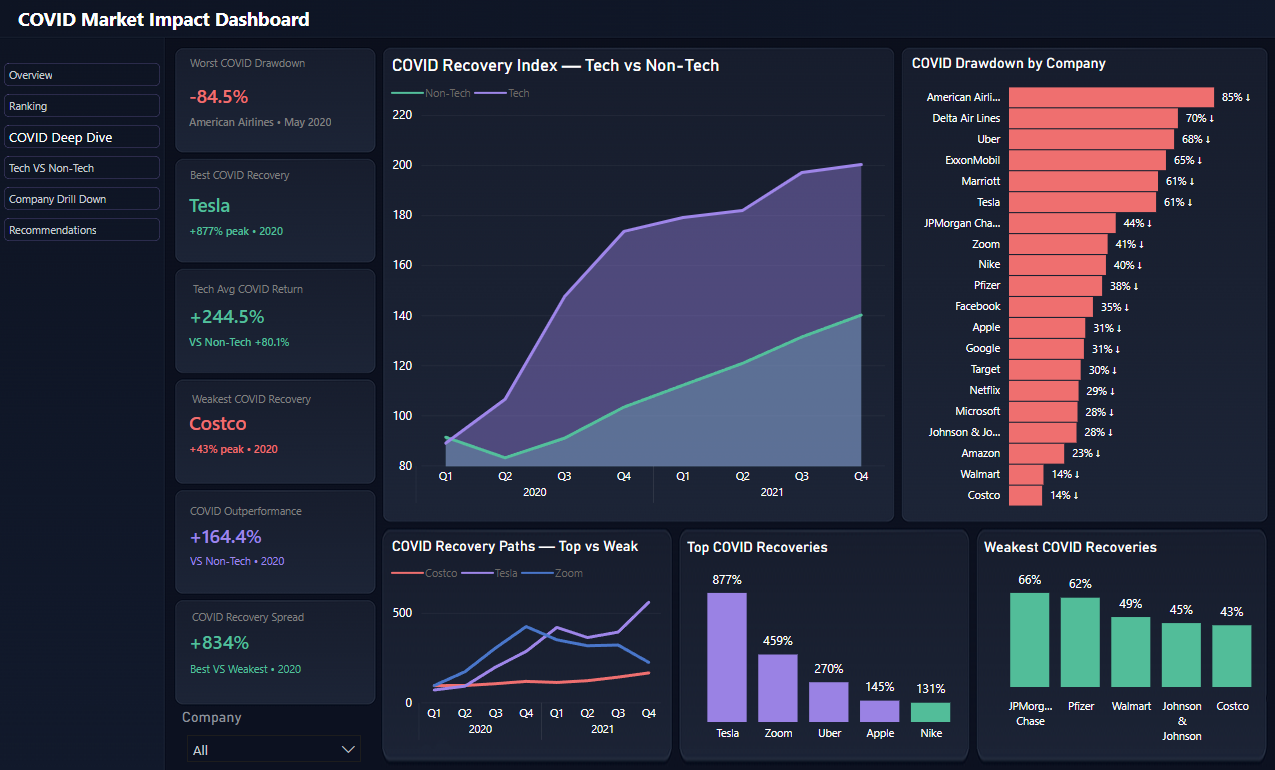Click Top COVID Recoveries chart title
The image size is (1275, 770).
[757, 547]
